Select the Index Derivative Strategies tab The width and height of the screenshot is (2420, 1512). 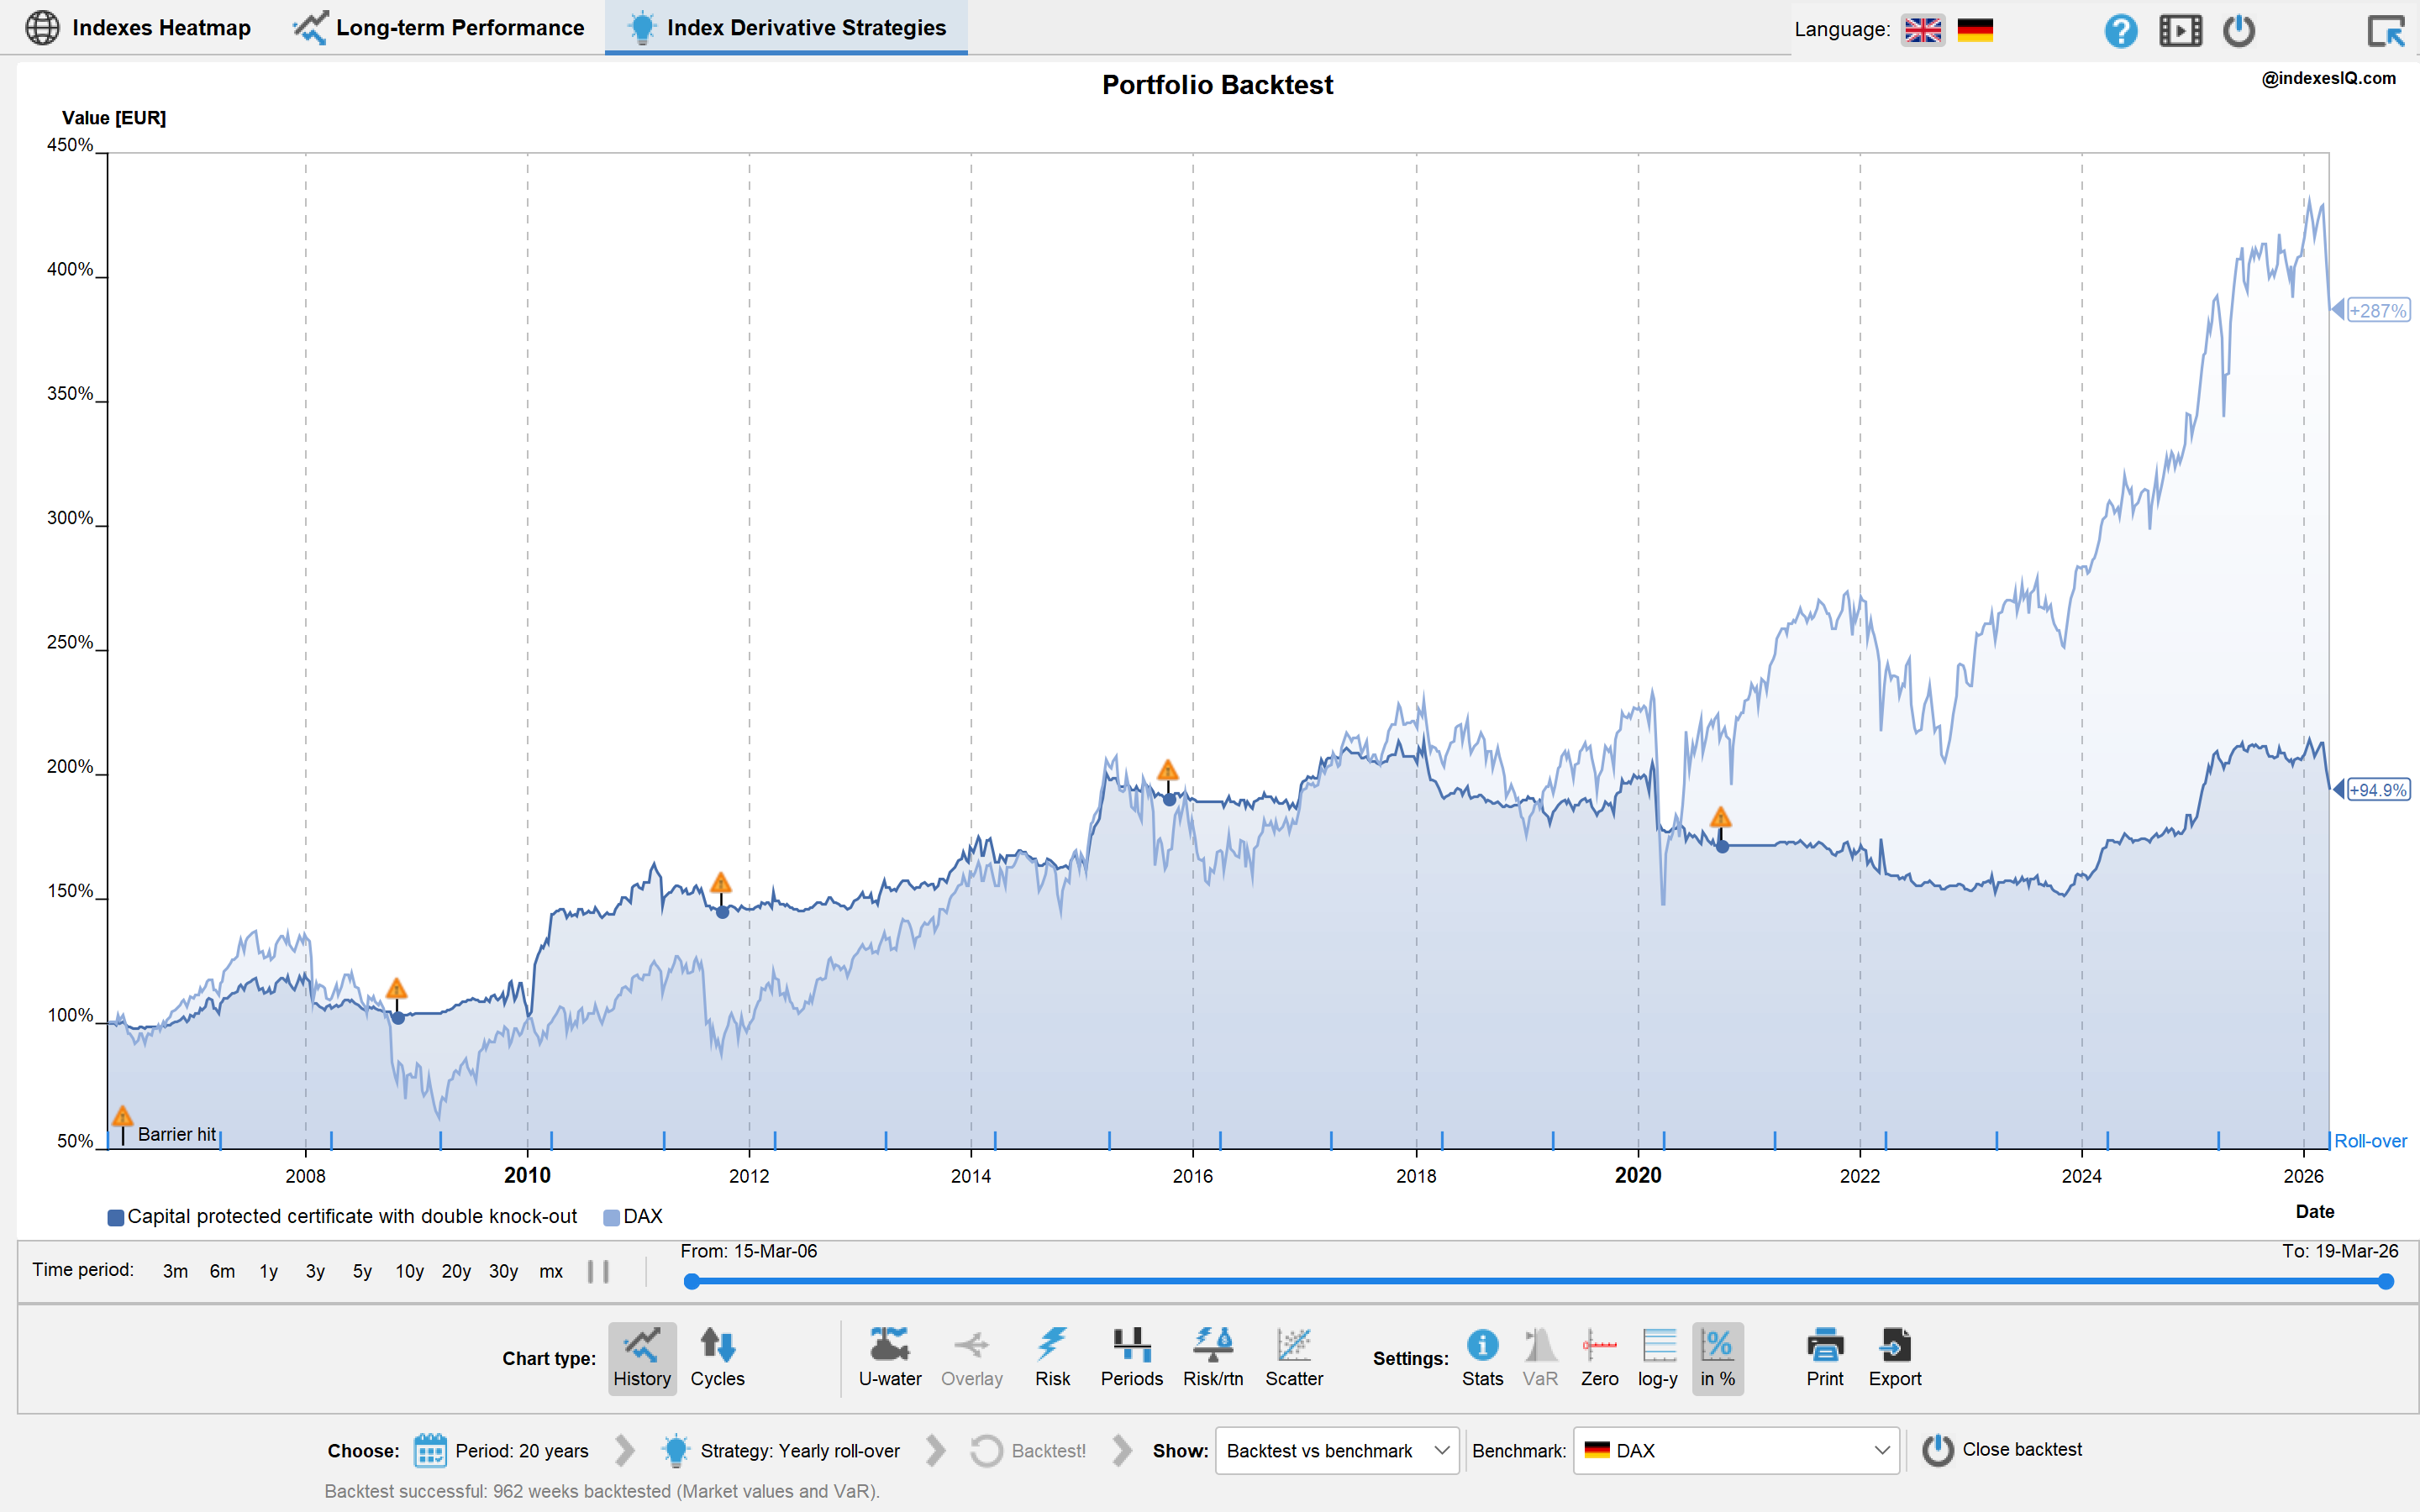click(786, 28)
